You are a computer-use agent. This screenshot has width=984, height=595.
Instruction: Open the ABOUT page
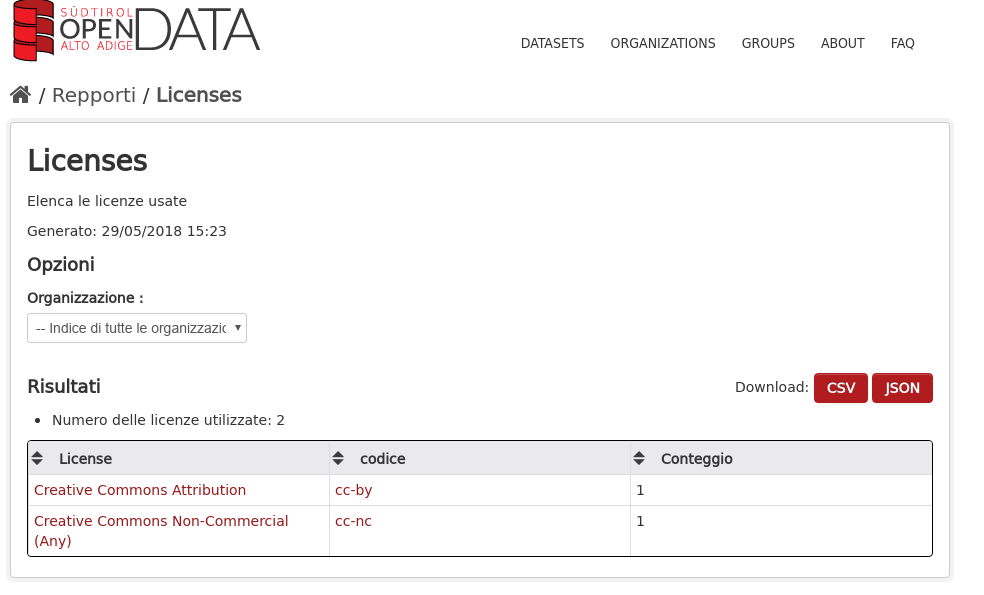coord(843,43)
